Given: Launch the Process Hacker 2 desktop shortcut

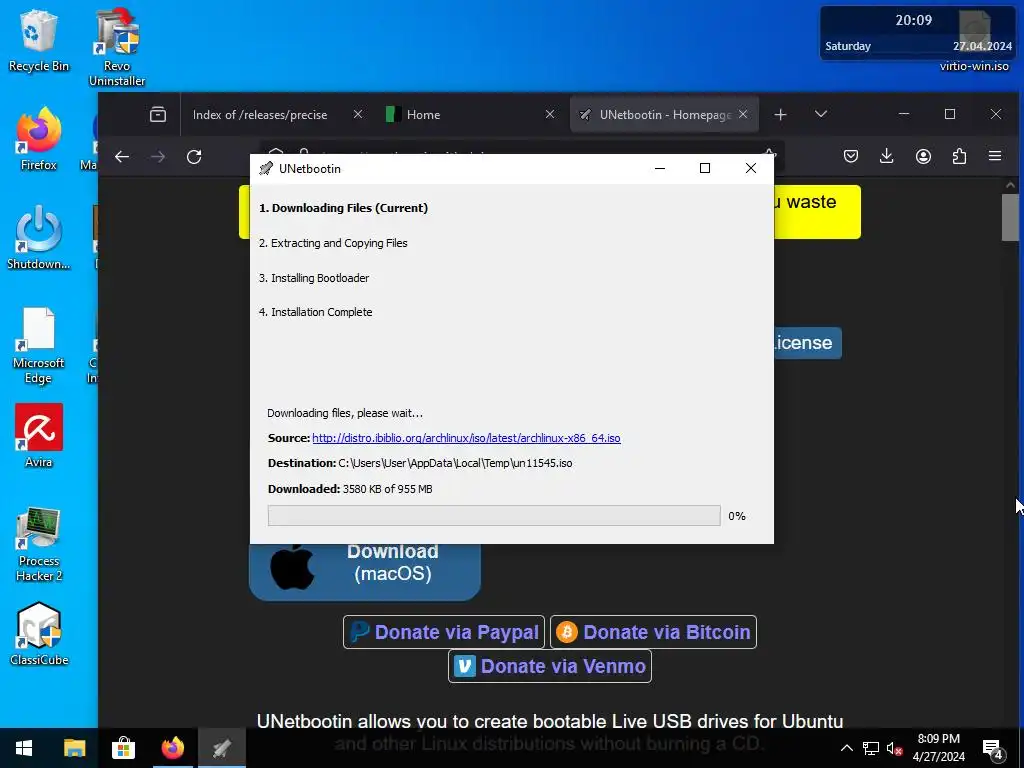Looking at the screenshot, I should (39, 544).
